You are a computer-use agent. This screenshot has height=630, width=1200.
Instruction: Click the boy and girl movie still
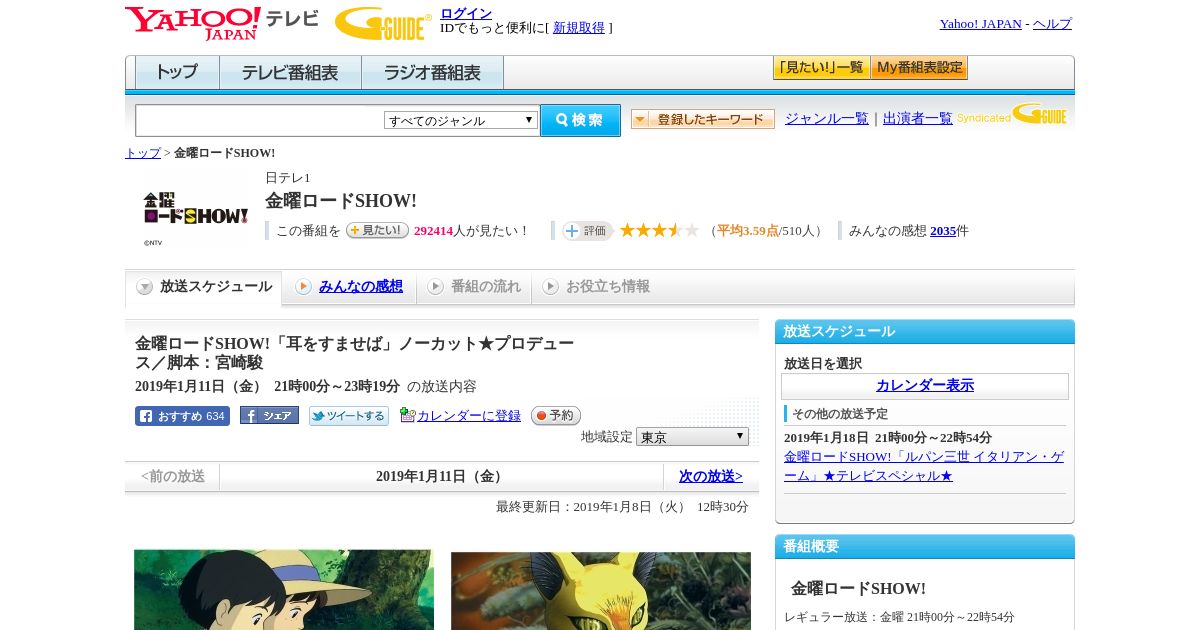[x=284, y=590]
